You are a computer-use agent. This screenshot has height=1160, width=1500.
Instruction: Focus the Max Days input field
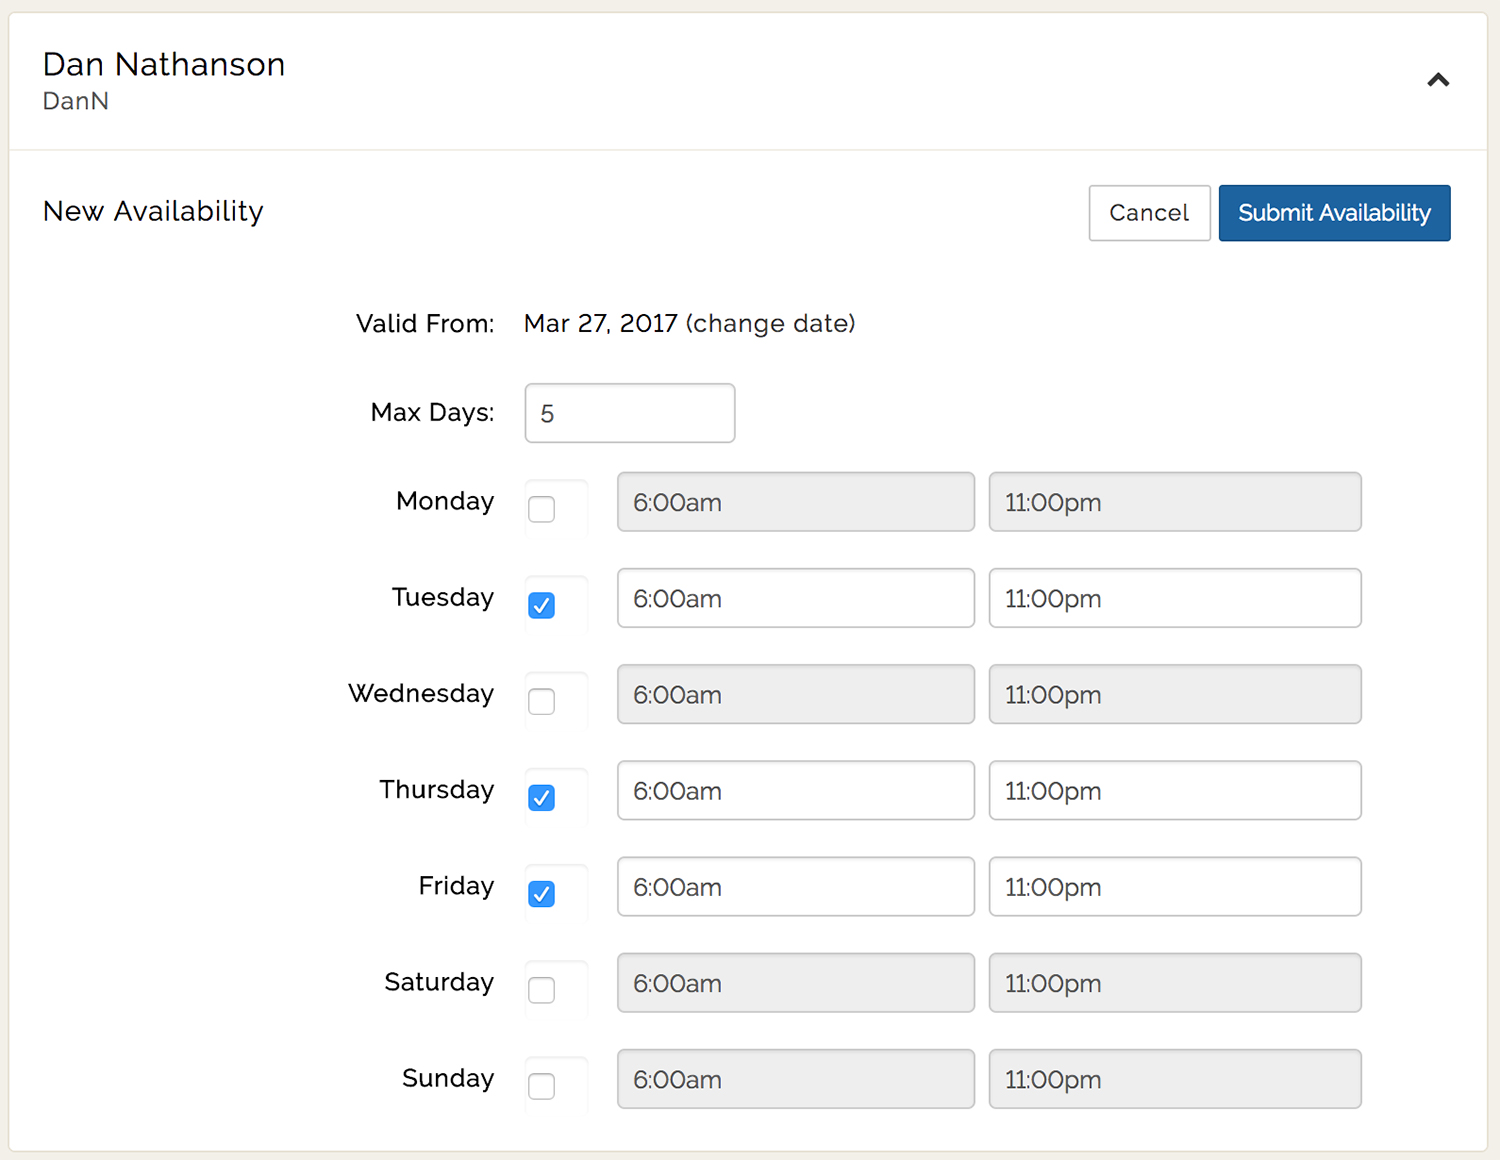pos(630,413)
